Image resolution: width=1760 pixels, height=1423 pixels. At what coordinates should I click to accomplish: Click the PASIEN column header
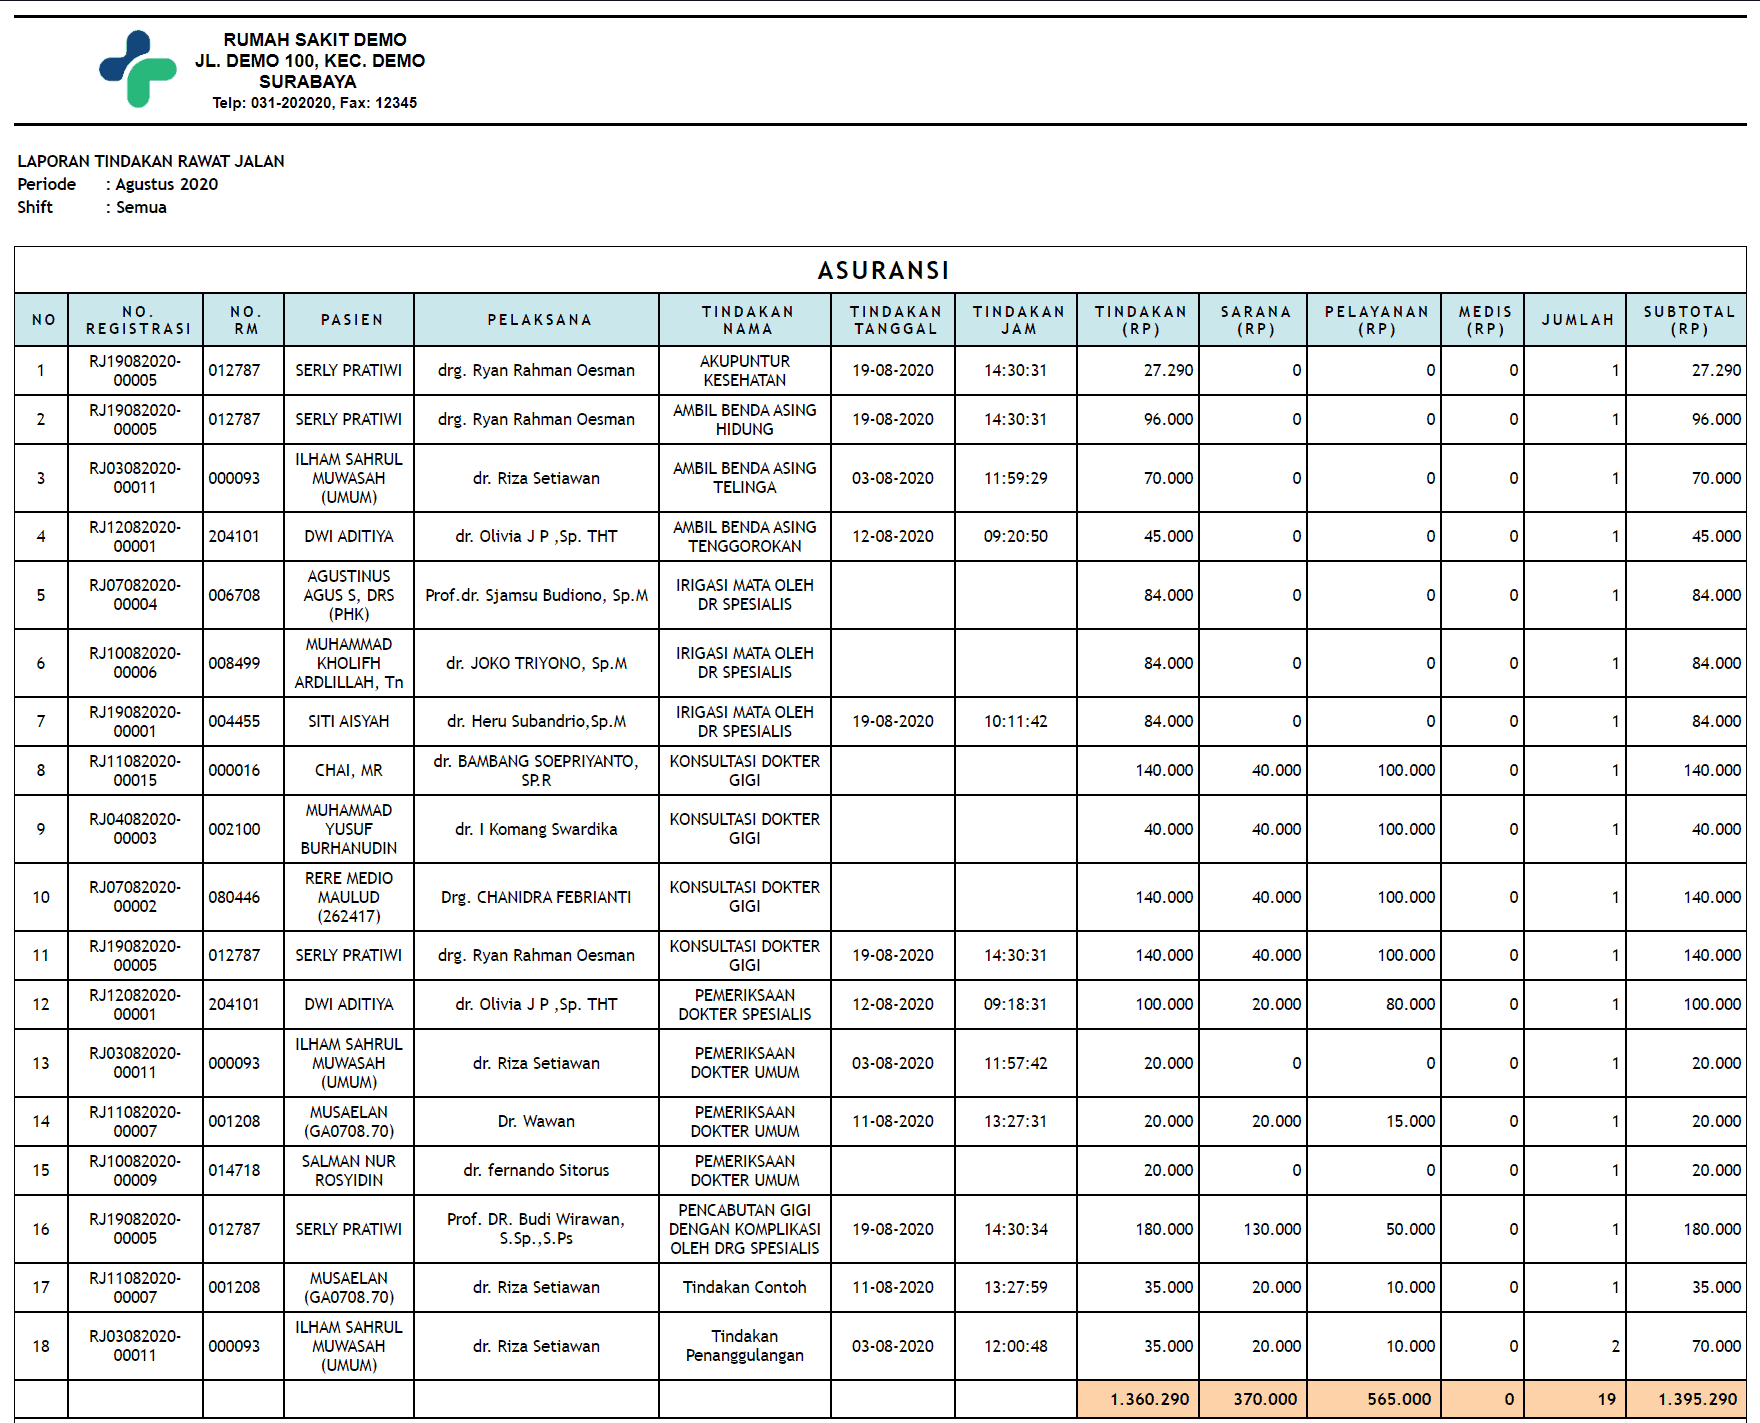351,320
